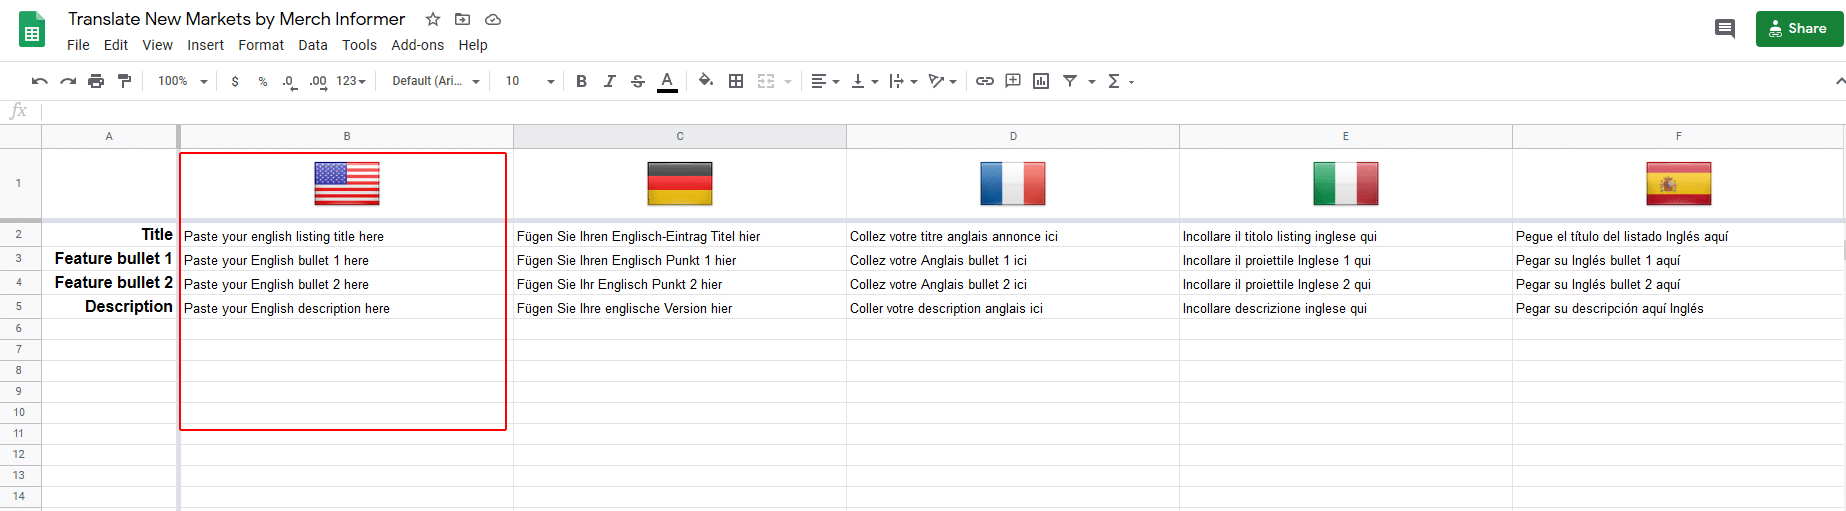
Task: Open the zoom 100% dropdown
Action: click(x=183, y=81)
